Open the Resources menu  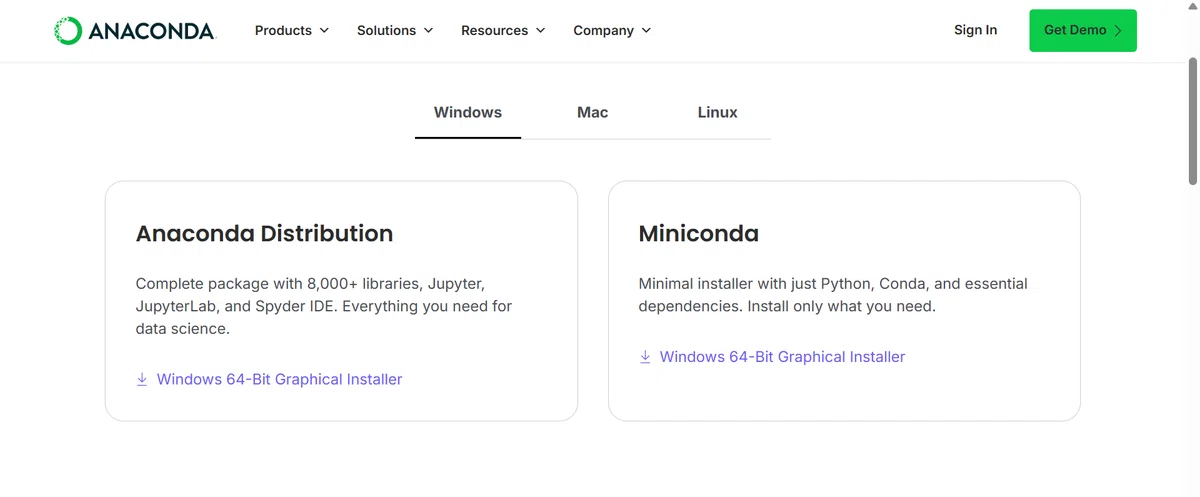503,30
